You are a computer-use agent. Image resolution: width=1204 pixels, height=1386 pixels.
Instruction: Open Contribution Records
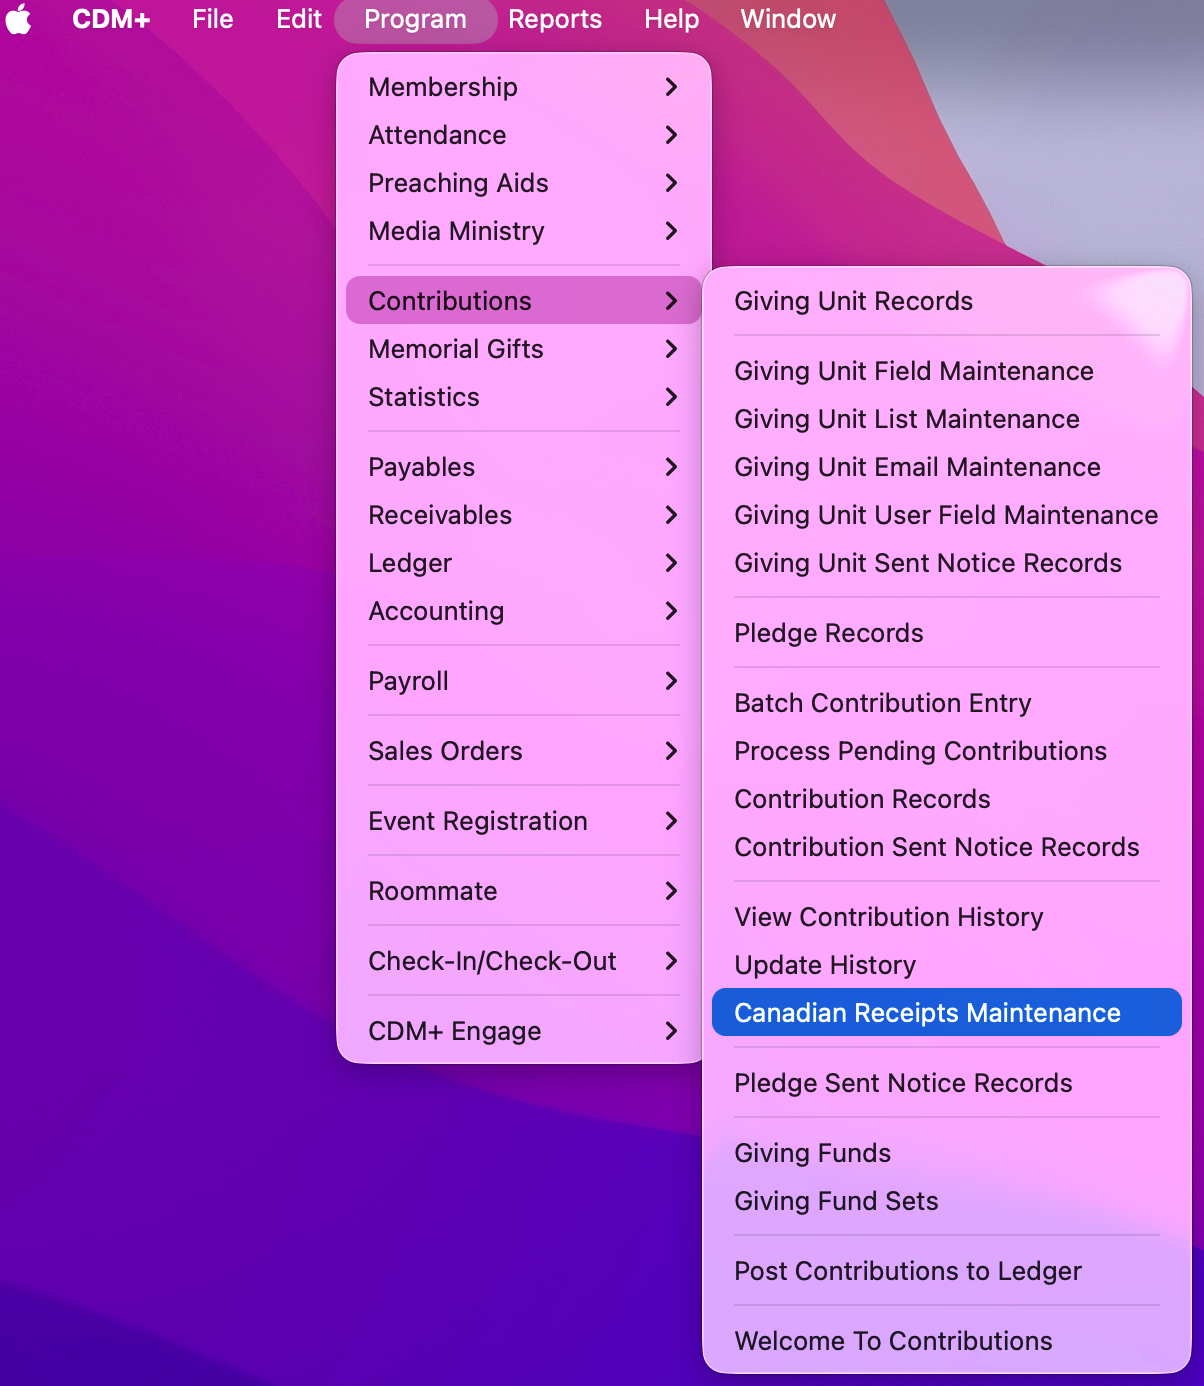pos(947,799)
